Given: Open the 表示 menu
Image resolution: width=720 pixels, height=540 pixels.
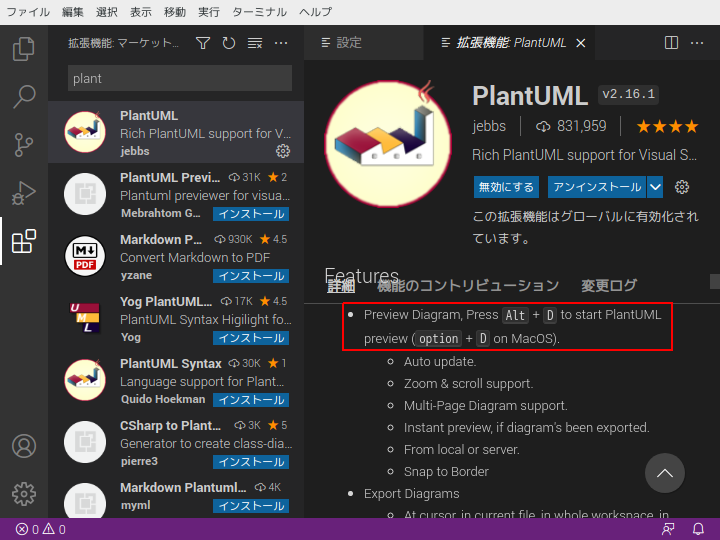Looking at the screenshot, I should [141, 12].
